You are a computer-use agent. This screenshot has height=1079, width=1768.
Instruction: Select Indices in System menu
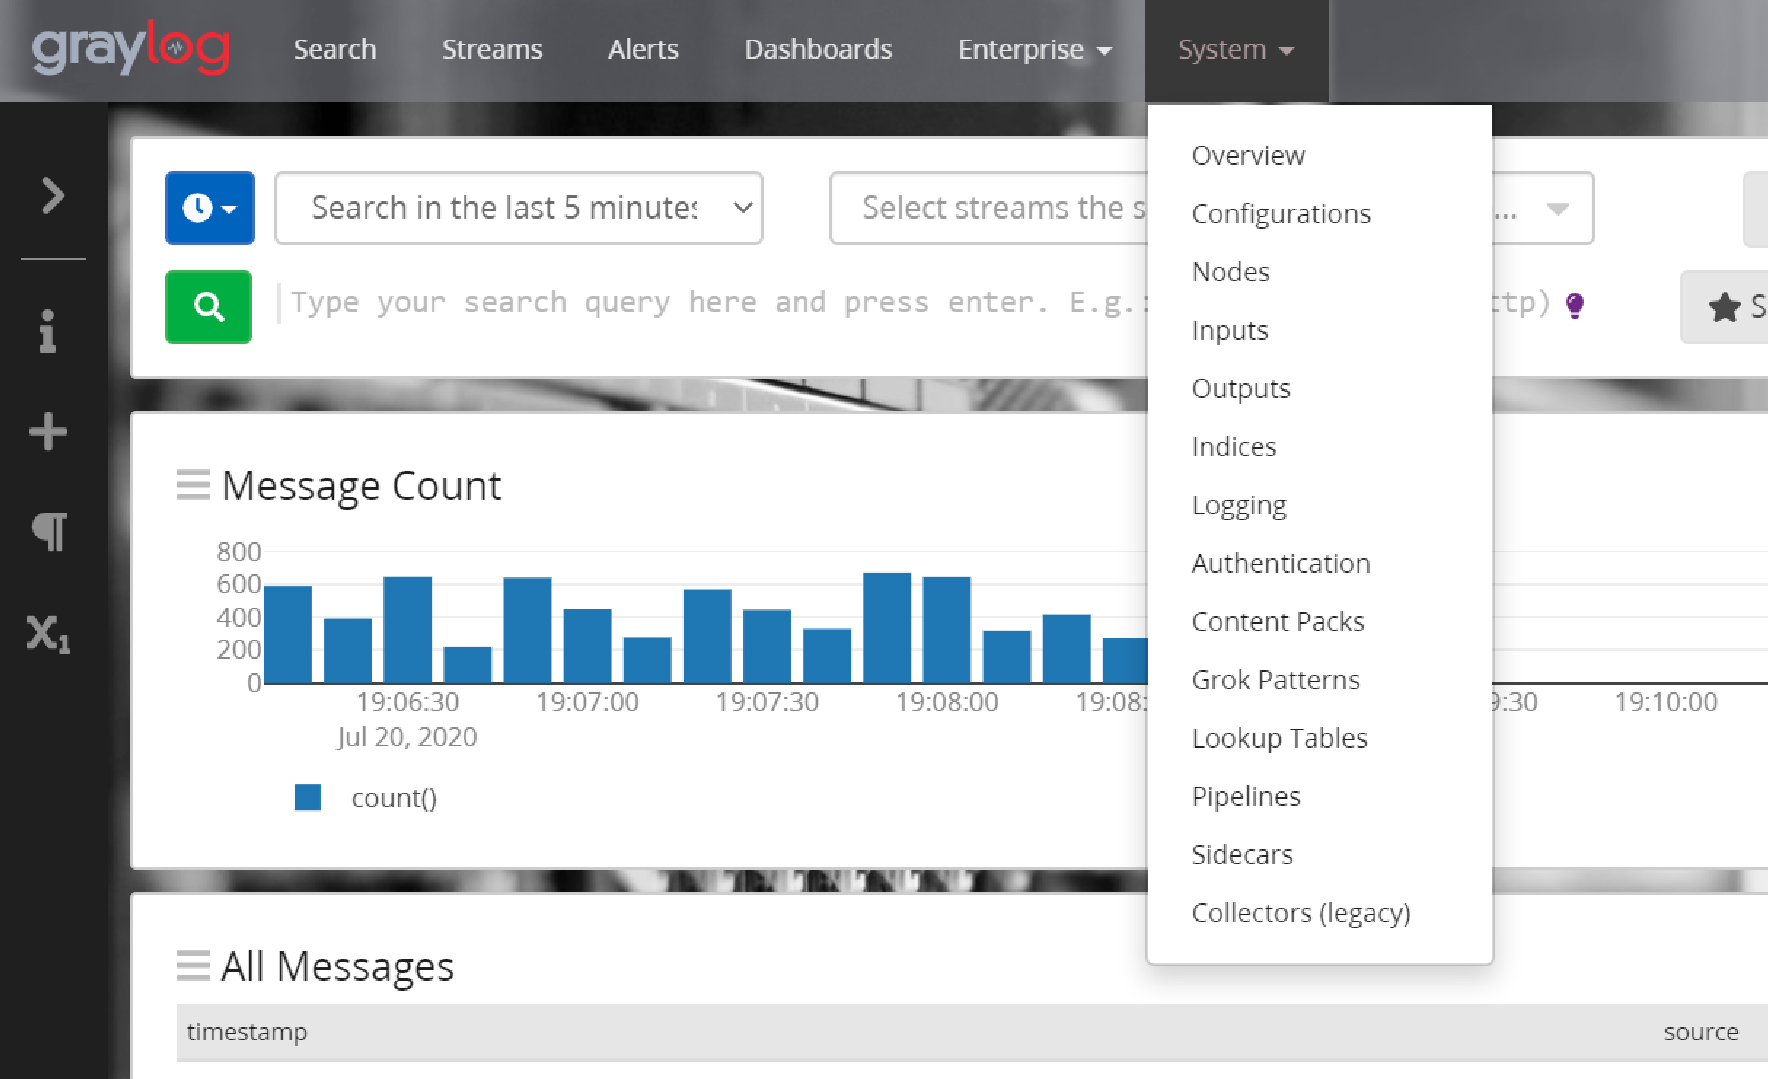pyautogui.click(x=1234, y=446)
